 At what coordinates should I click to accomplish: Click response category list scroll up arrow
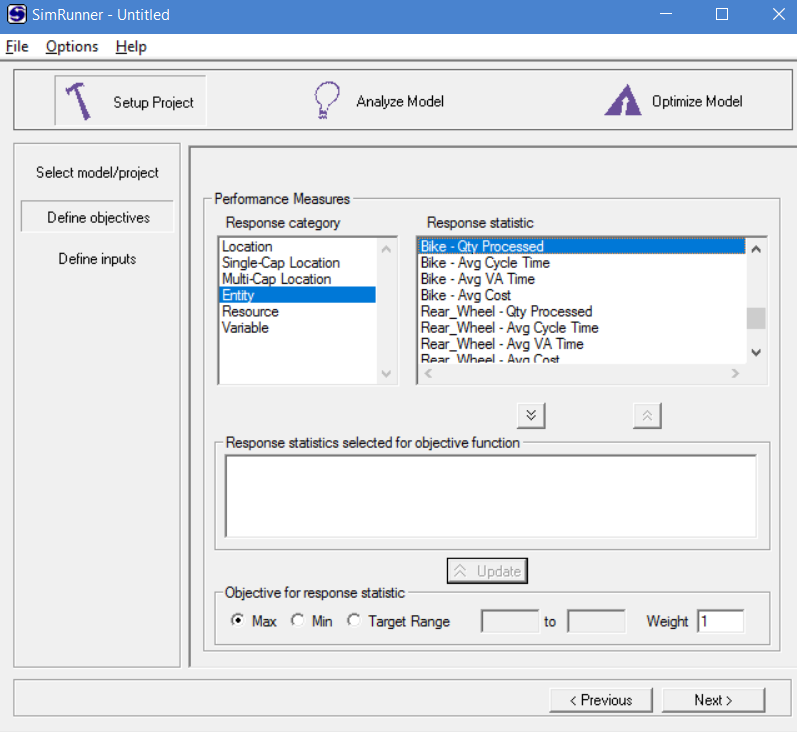point(386,249)
